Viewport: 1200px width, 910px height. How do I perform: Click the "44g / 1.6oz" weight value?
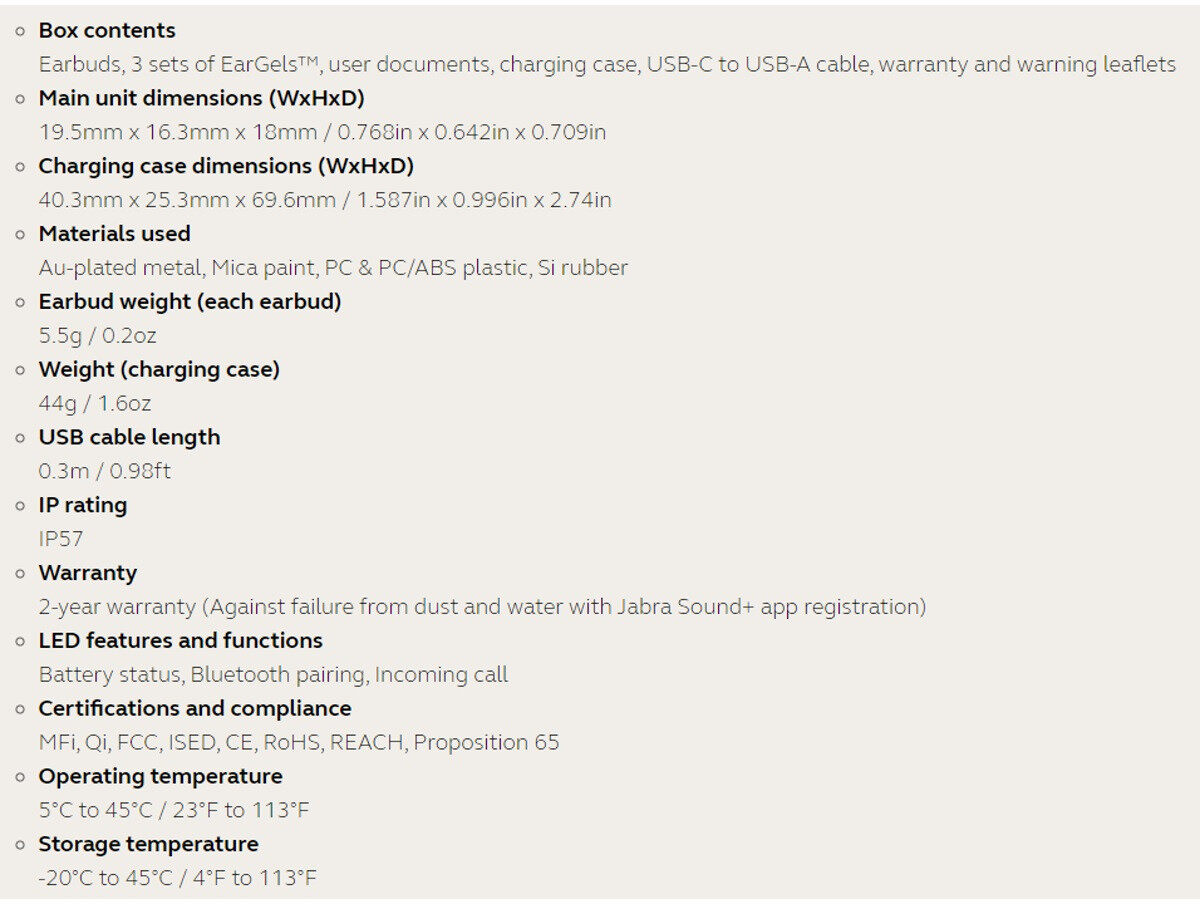tap(95, 404)
